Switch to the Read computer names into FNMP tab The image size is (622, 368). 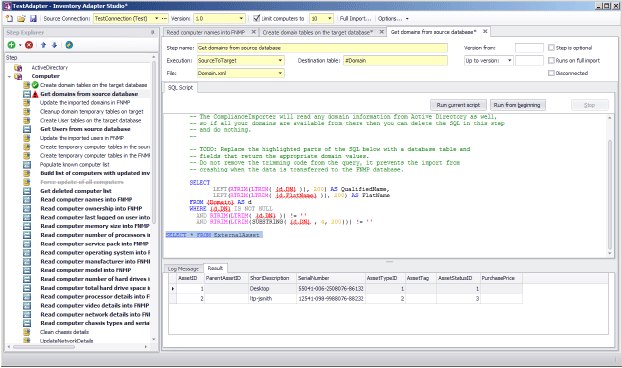pos(205,33)
